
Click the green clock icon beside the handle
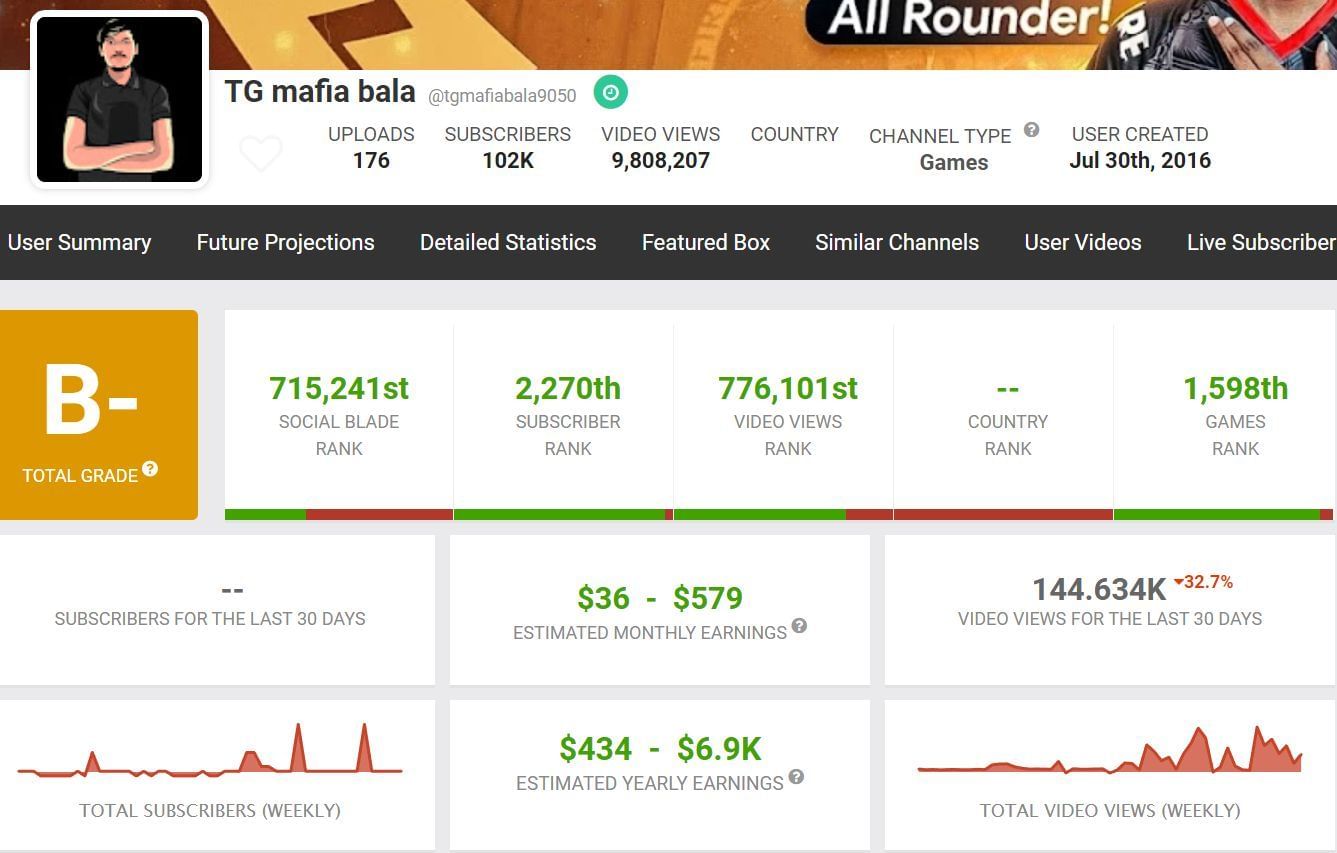click(x=610, y=93)
